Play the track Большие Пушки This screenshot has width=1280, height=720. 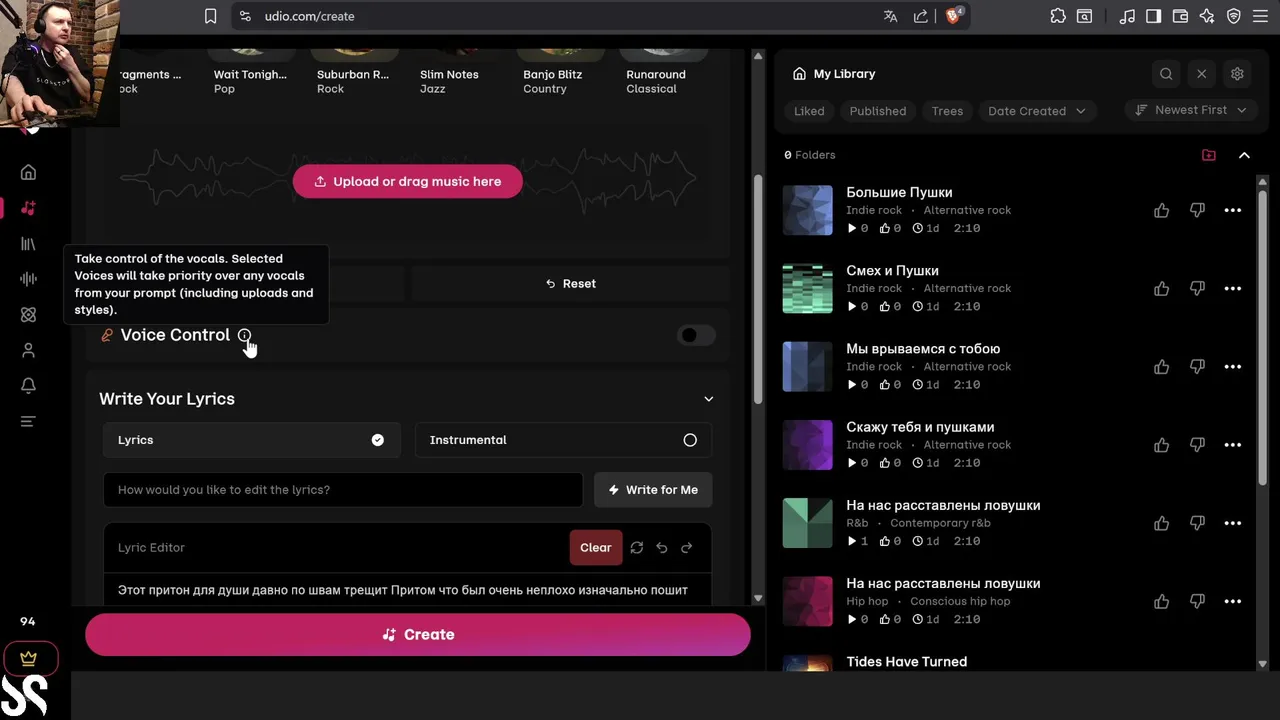[852, 228]
